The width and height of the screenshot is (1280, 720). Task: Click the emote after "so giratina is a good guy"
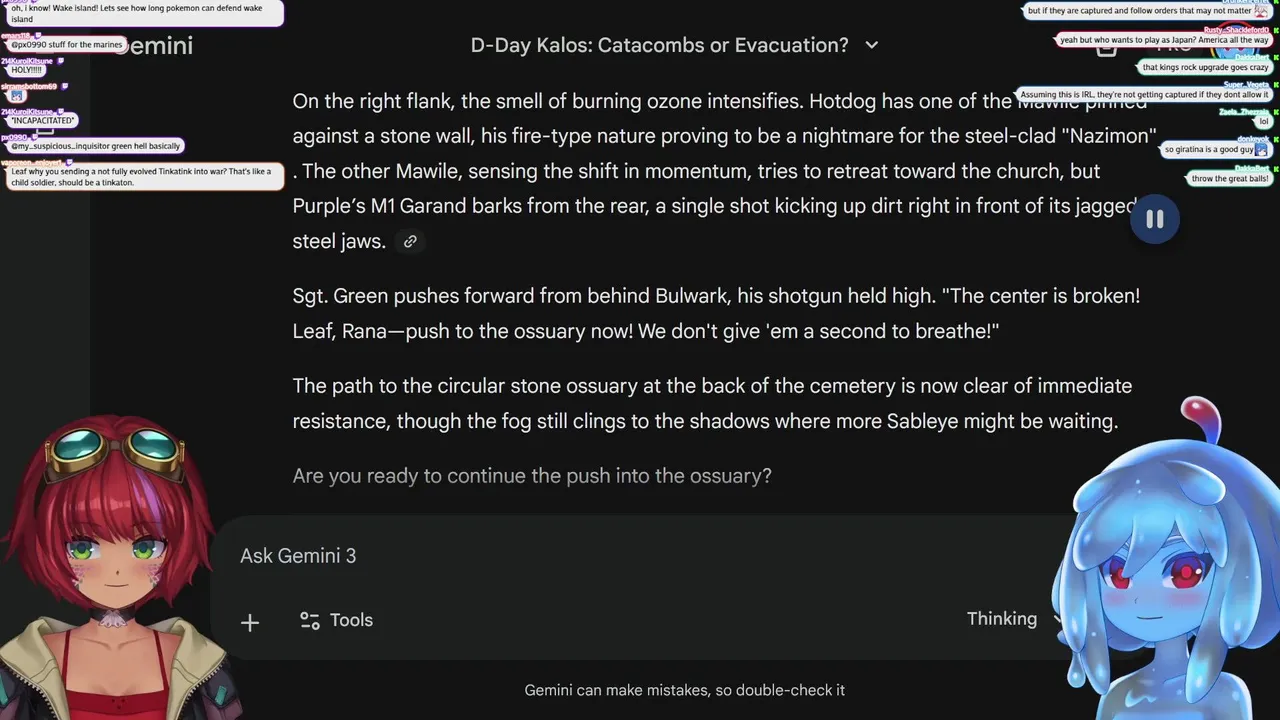[1261, 150]
